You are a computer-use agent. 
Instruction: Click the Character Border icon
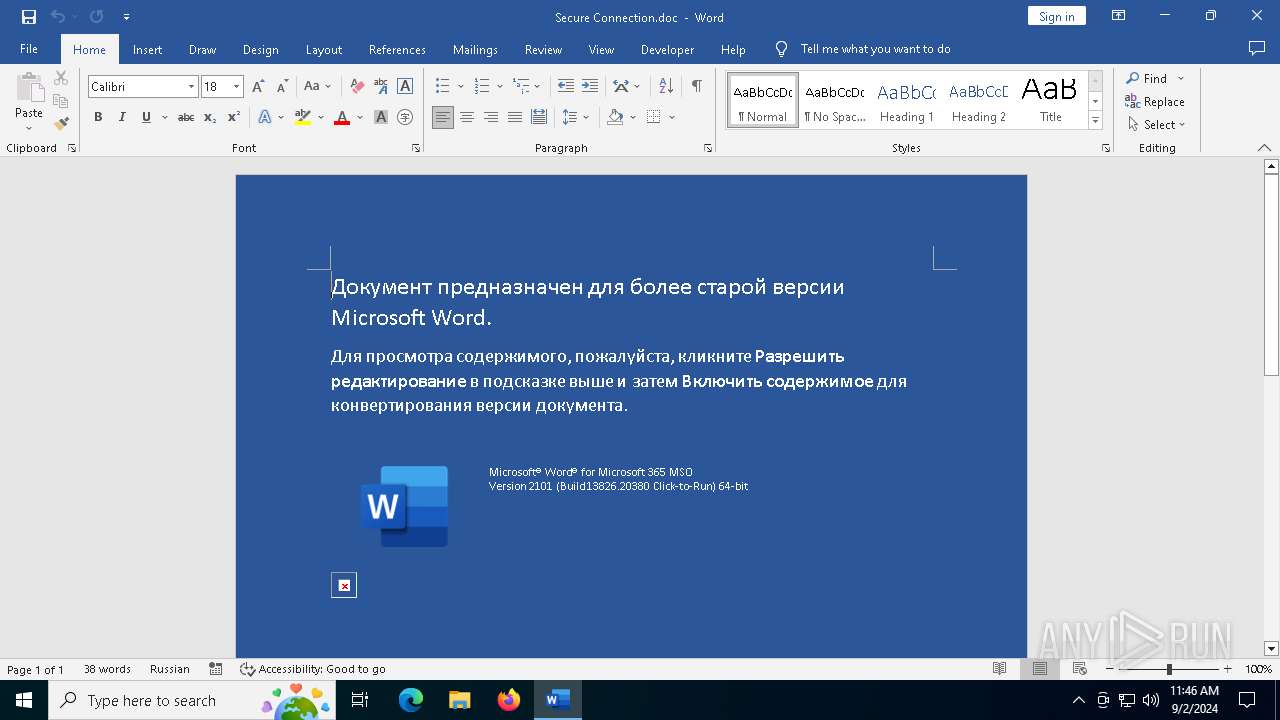tap(405, 87)
